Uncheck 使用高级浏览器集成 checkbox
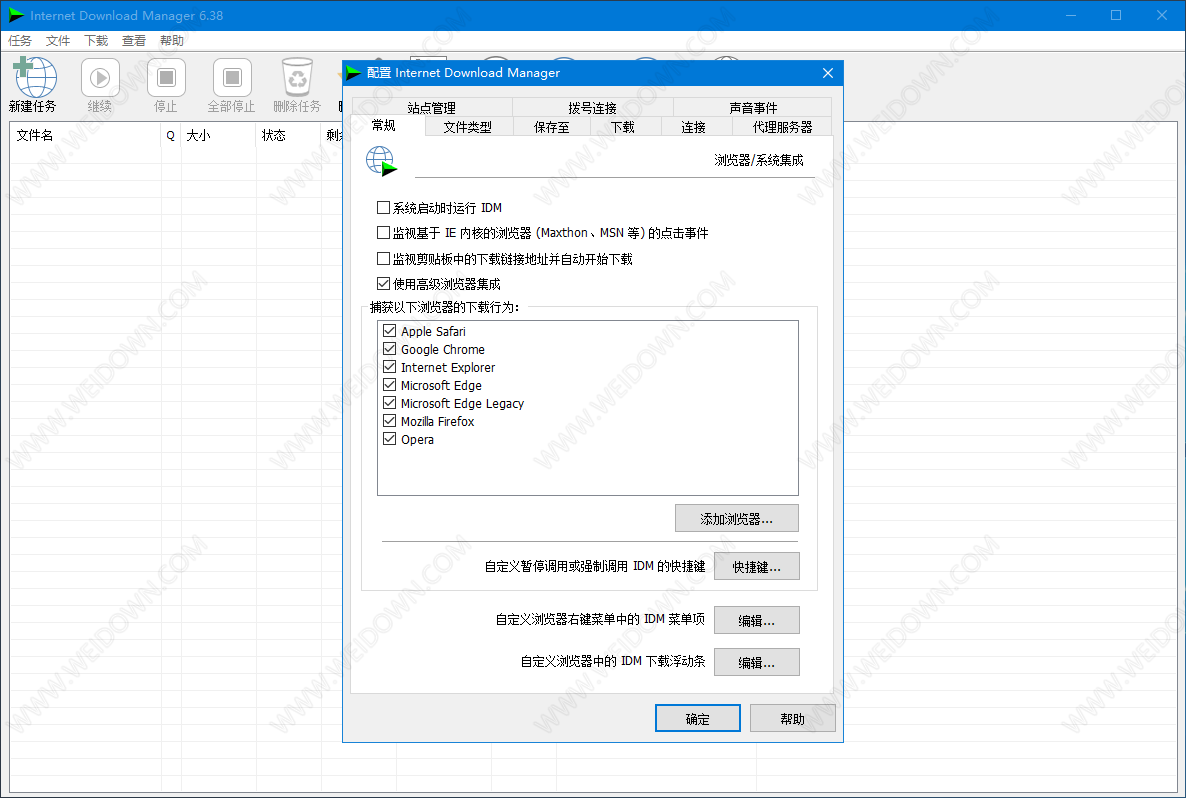 [x=383, y=284]
